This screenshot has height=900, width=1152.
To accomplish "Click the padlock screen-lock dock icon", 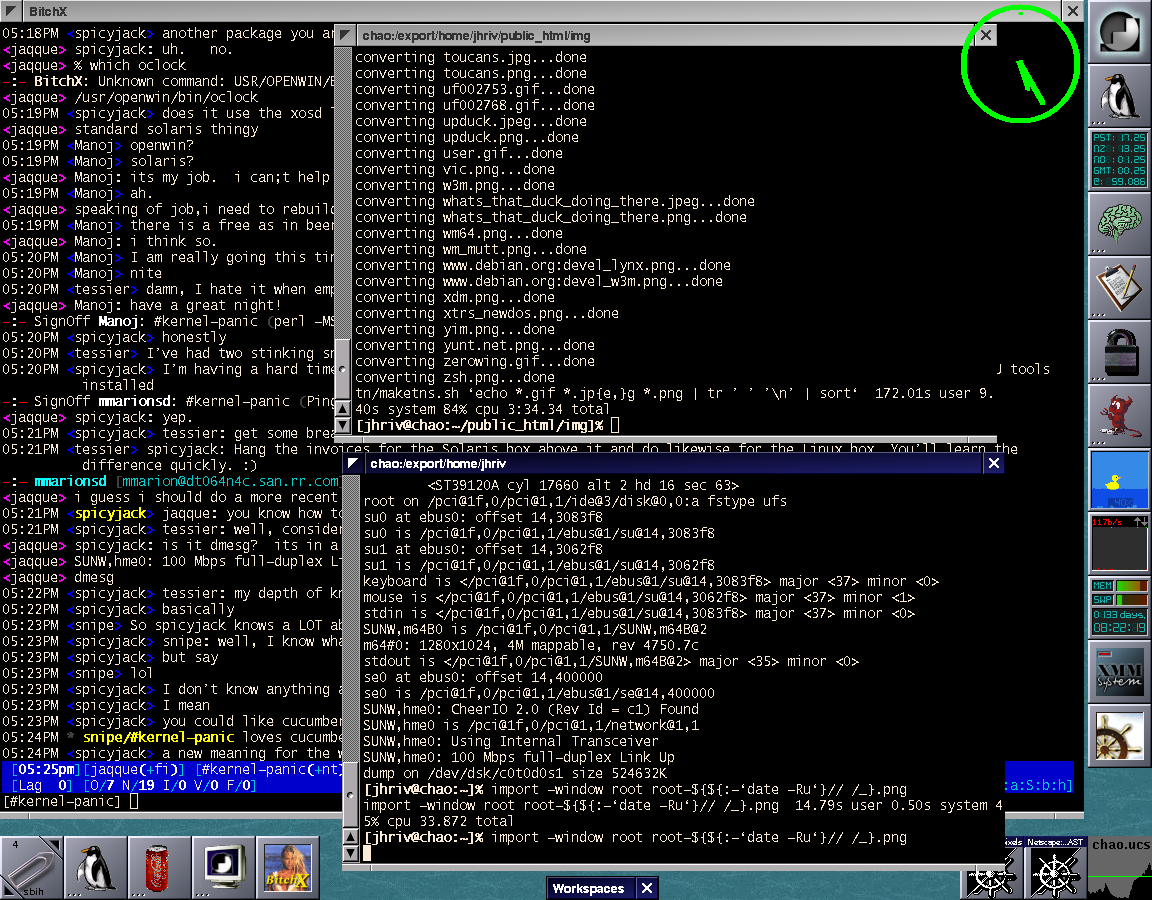I will tap(1119, 351).
